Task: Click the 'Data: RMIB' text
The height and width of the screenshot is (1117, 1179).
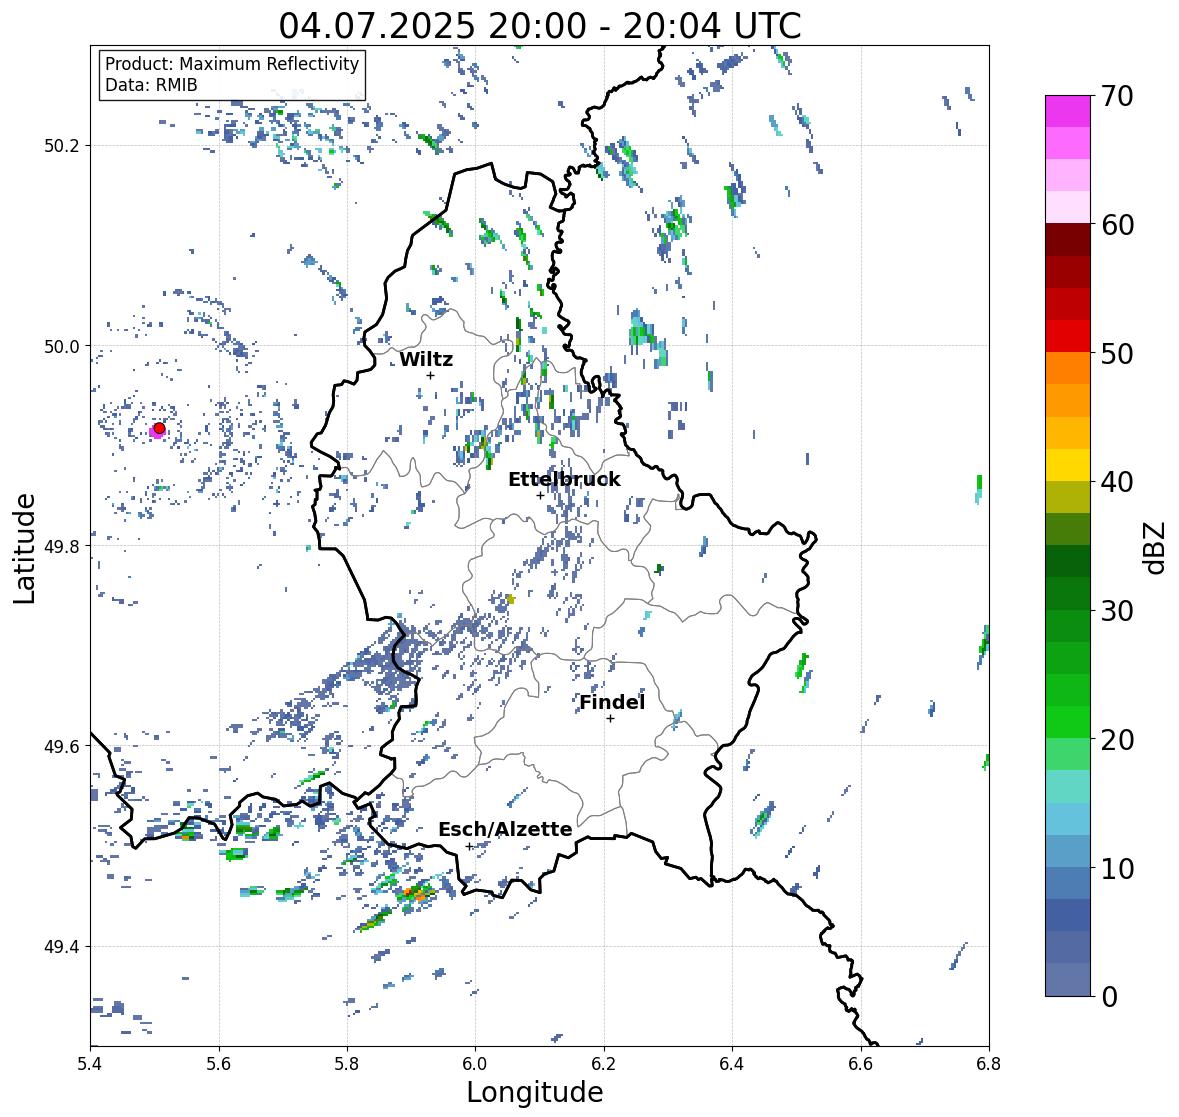Action: (x=151, y=85)
